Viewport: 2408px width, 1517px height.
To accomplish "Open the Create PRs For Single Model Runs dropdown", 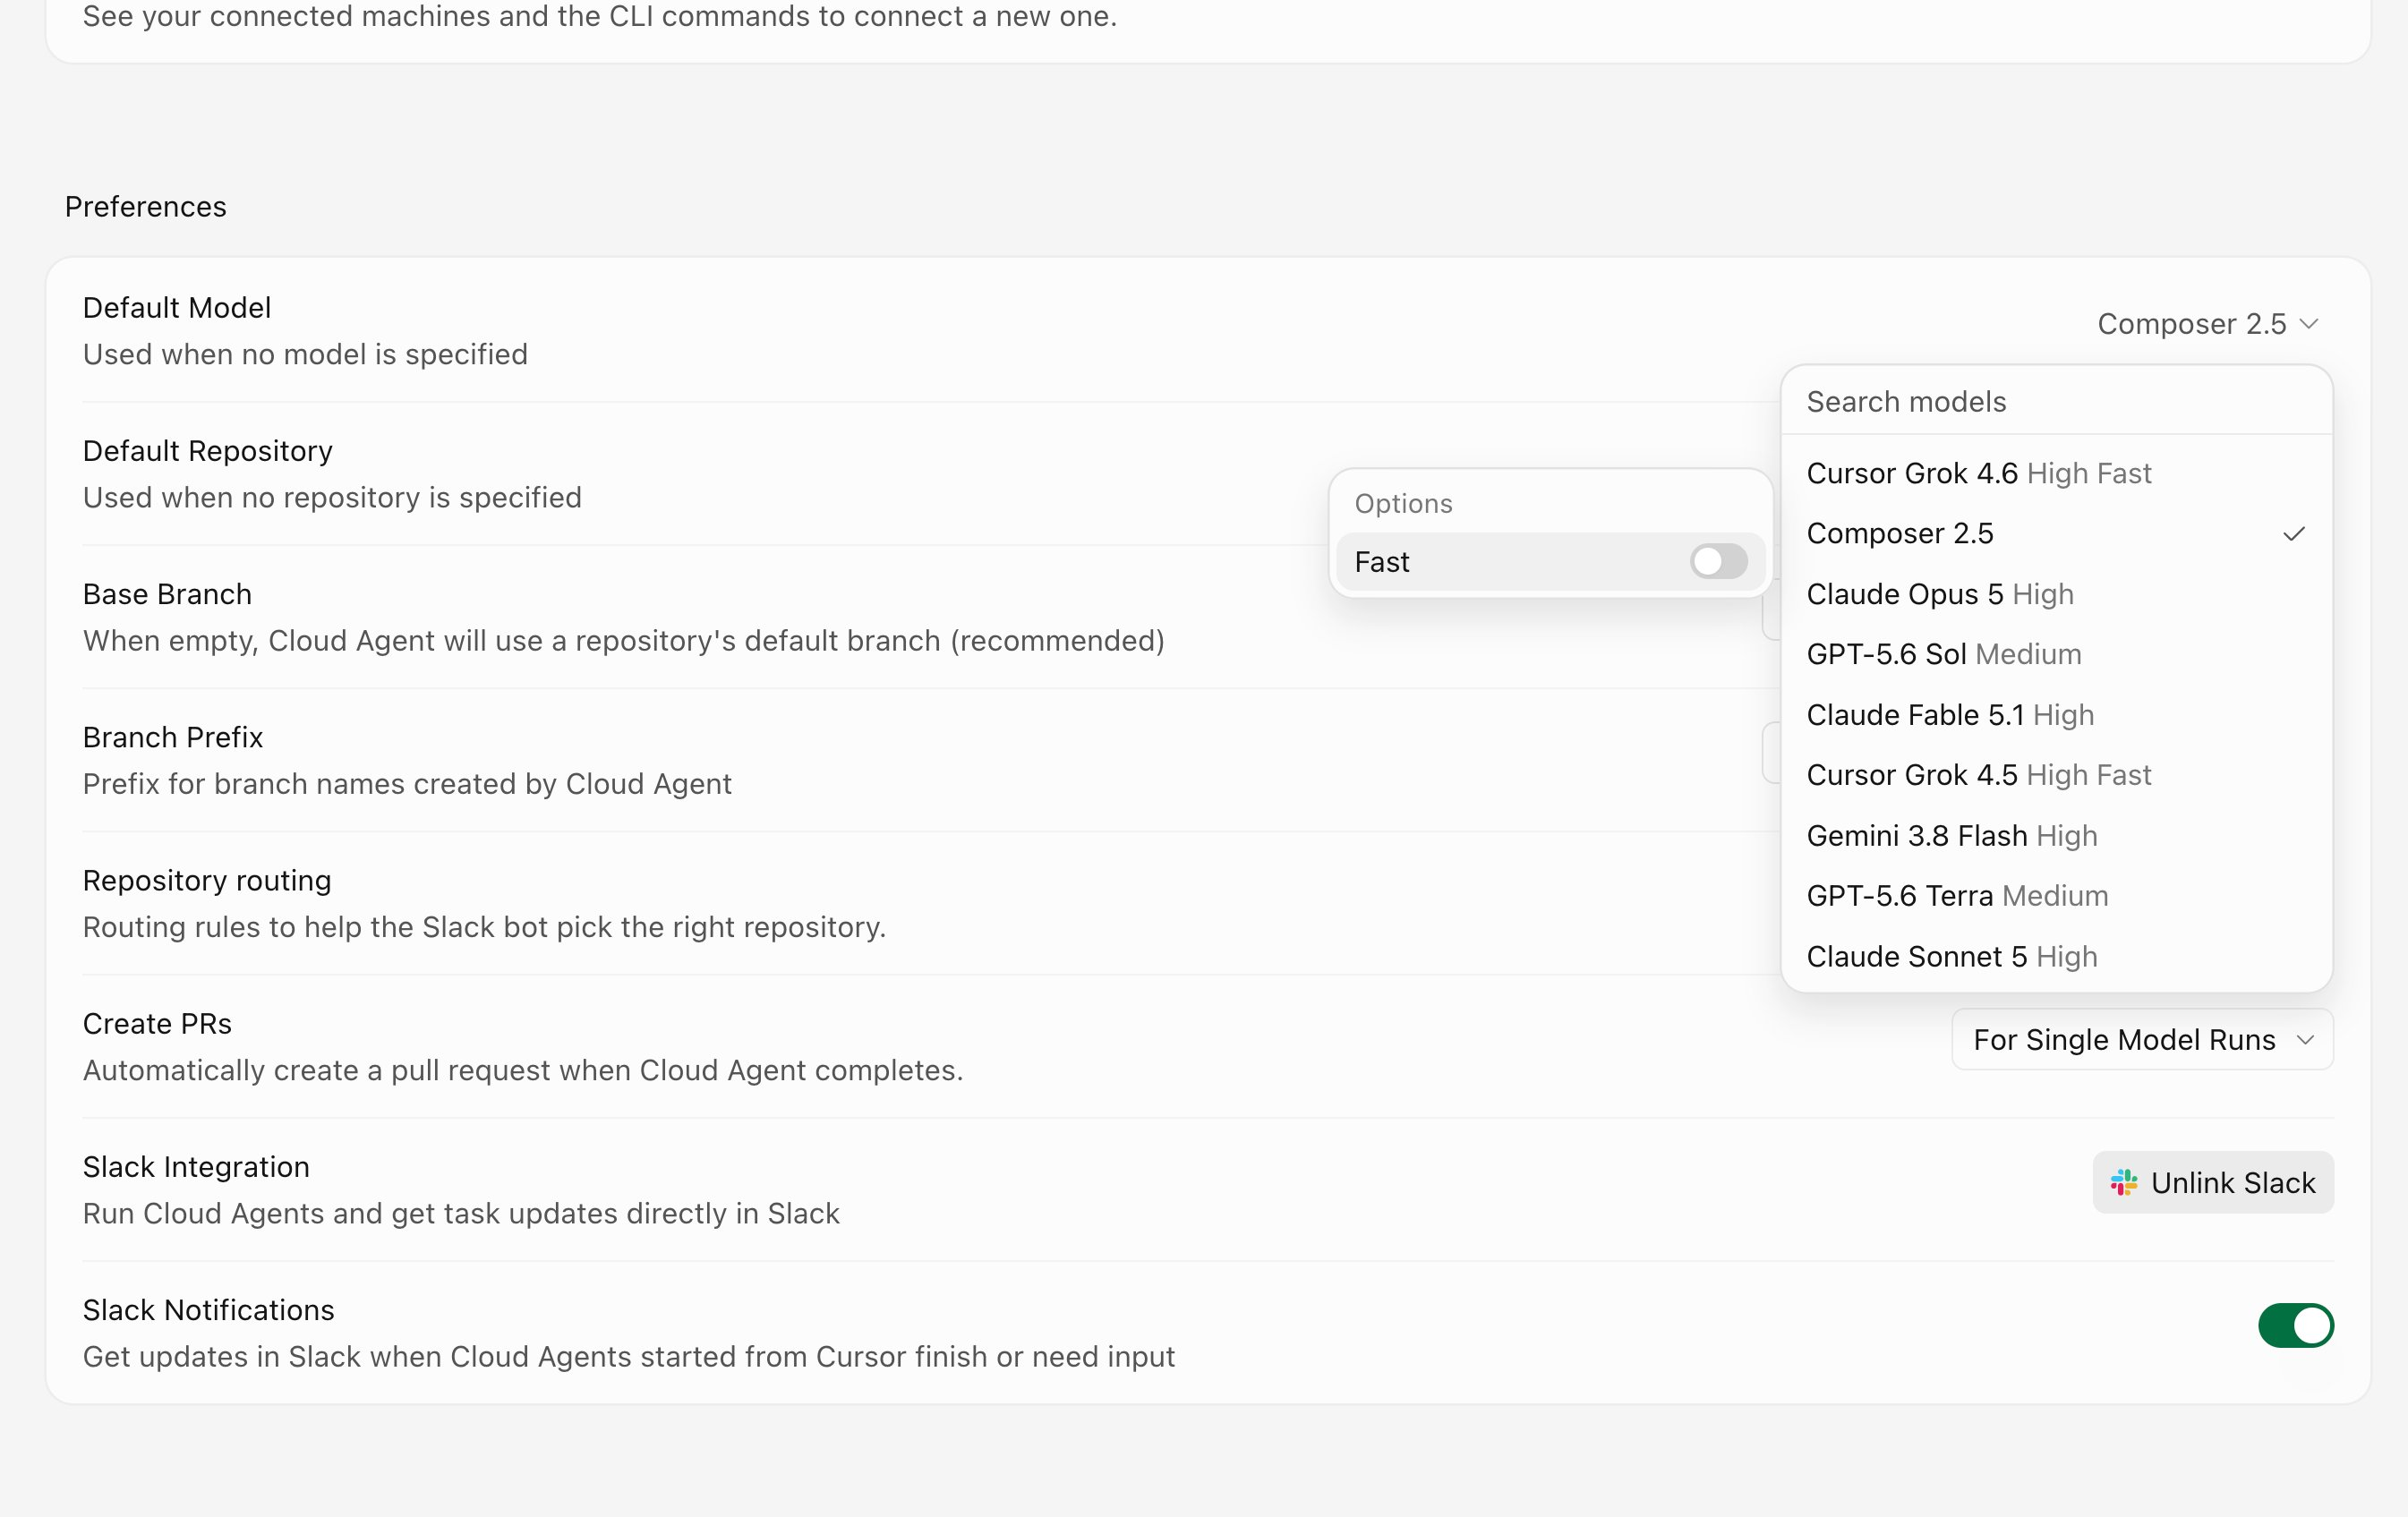I will point(2142,1040).
